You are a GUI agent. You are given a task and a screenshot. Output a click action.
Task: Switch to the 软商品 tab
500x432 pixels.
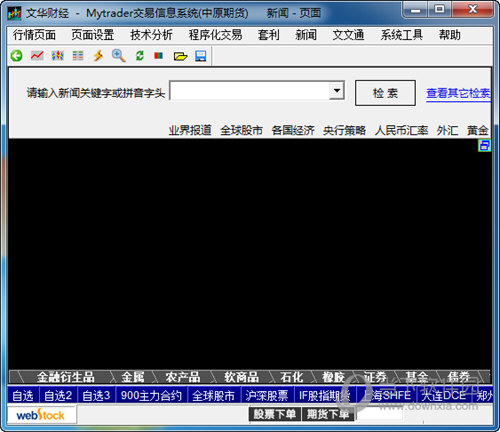pos(241,377)
